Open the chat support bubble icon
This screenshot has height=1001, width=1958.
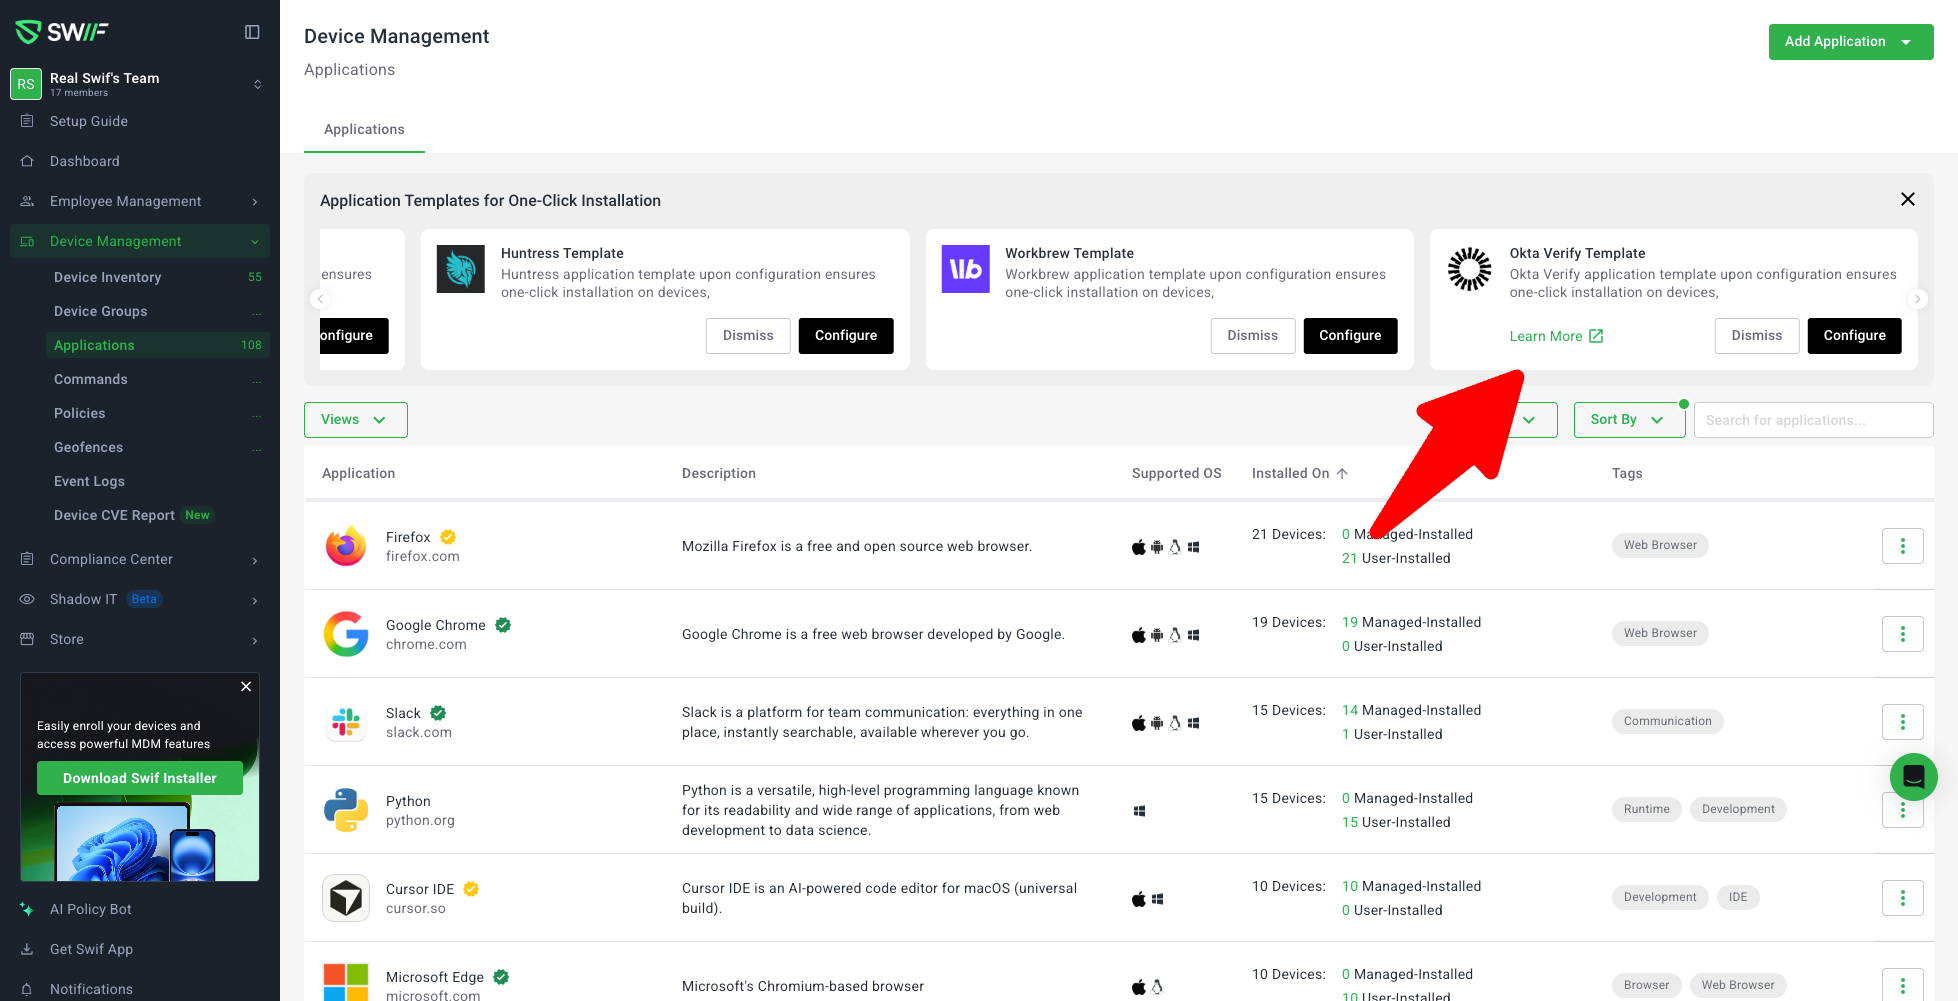[x=1913, y=776]
